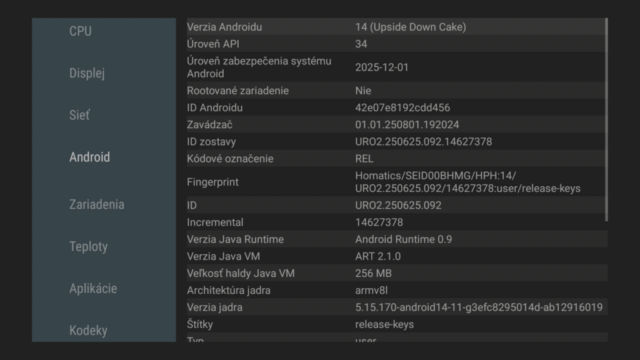
Task: Click the REL codename value
Action: click(364, 159)
